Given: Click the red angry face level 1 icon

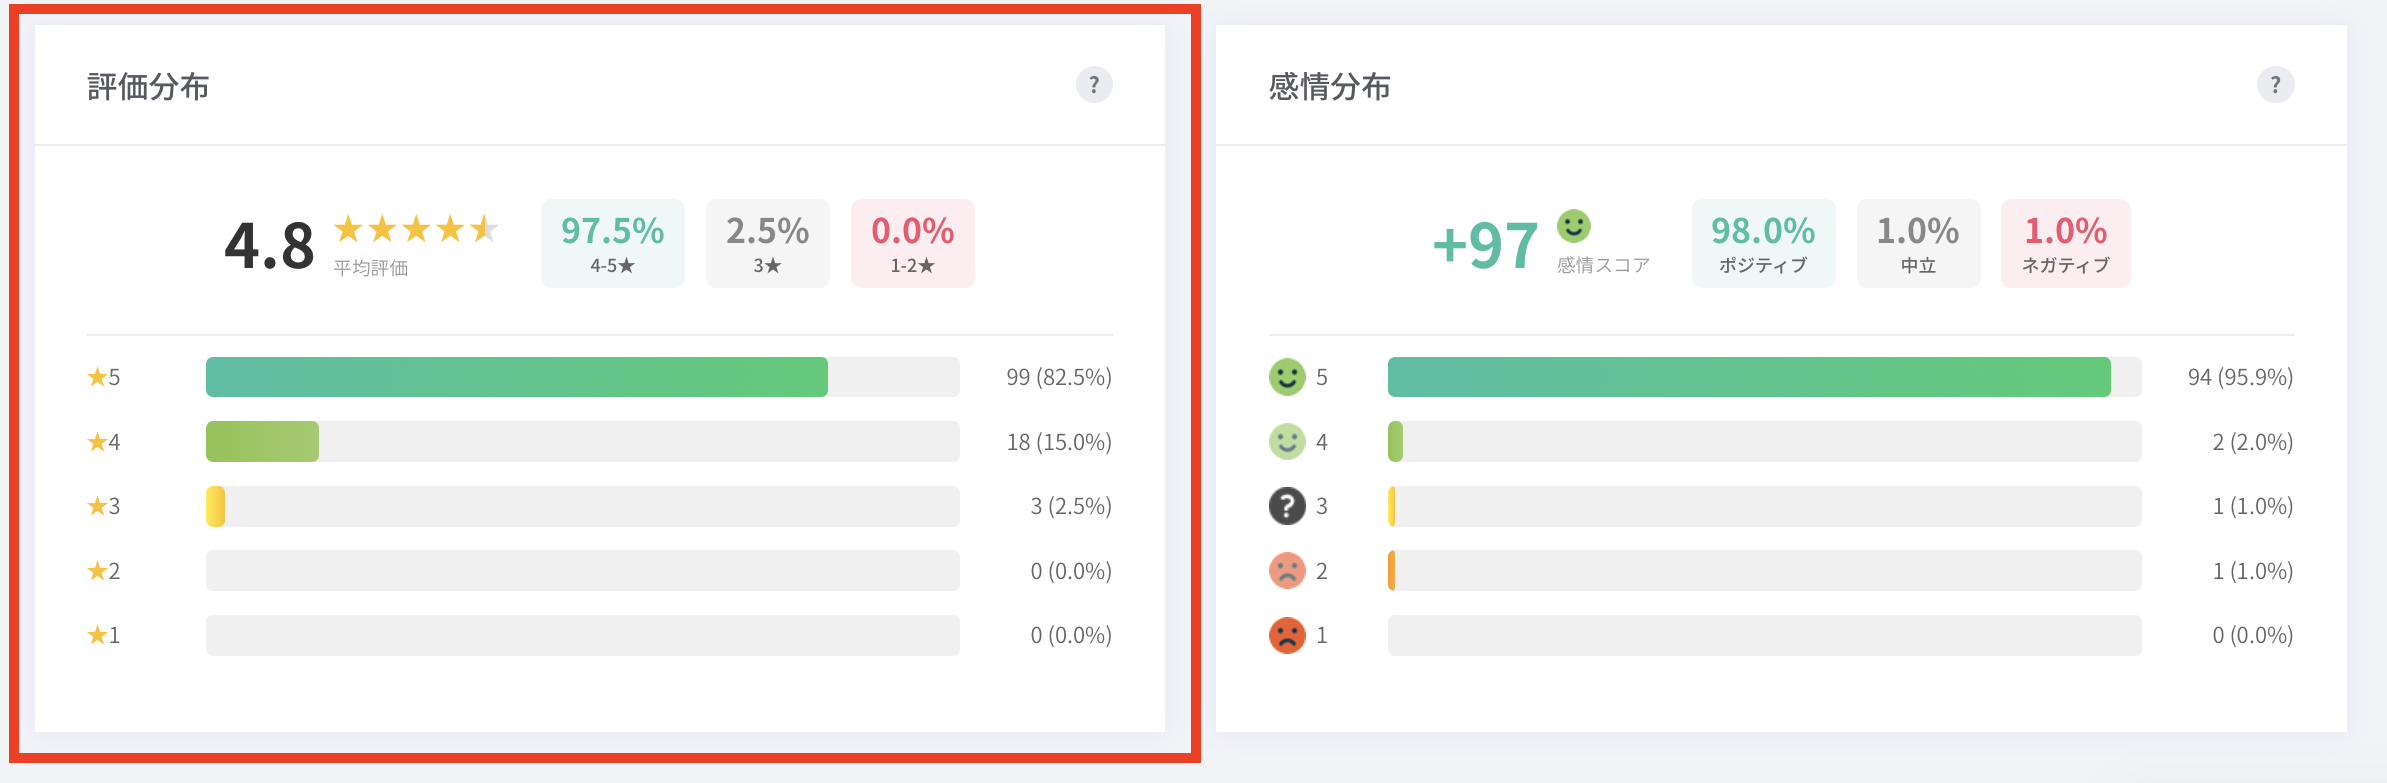Looking at the screenshot, I should (x=1287, y=635).
